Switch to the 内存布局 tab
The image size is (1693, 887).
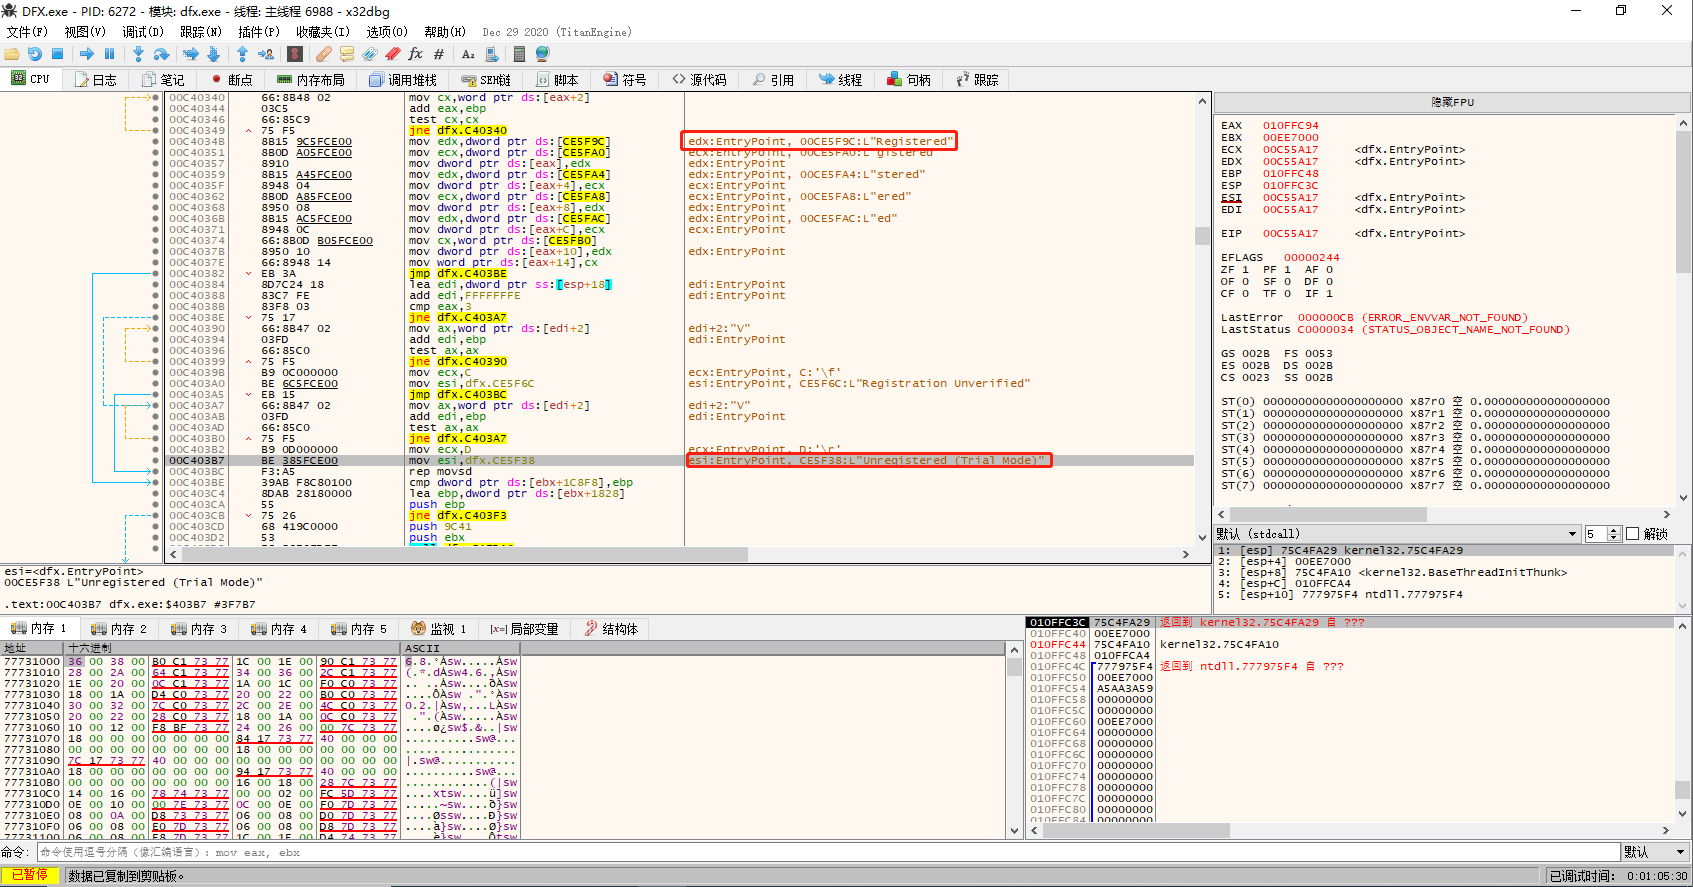point(311,80)
